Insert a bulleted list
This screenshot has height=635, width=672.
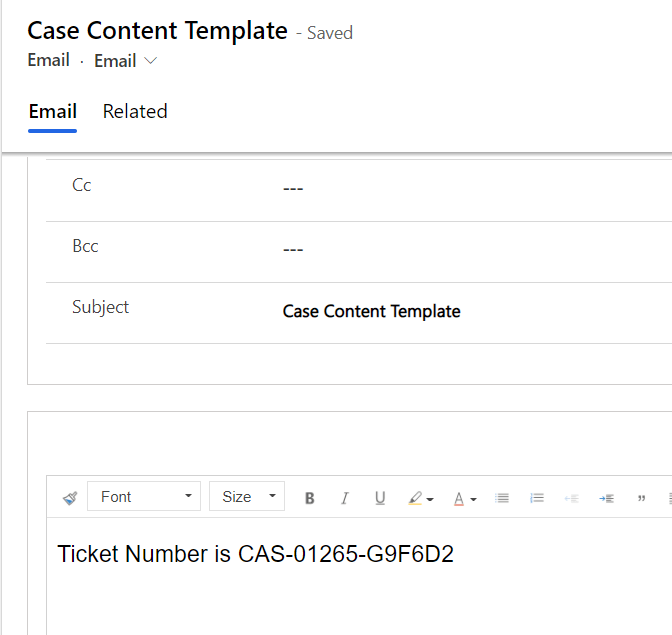pos(503,498)
